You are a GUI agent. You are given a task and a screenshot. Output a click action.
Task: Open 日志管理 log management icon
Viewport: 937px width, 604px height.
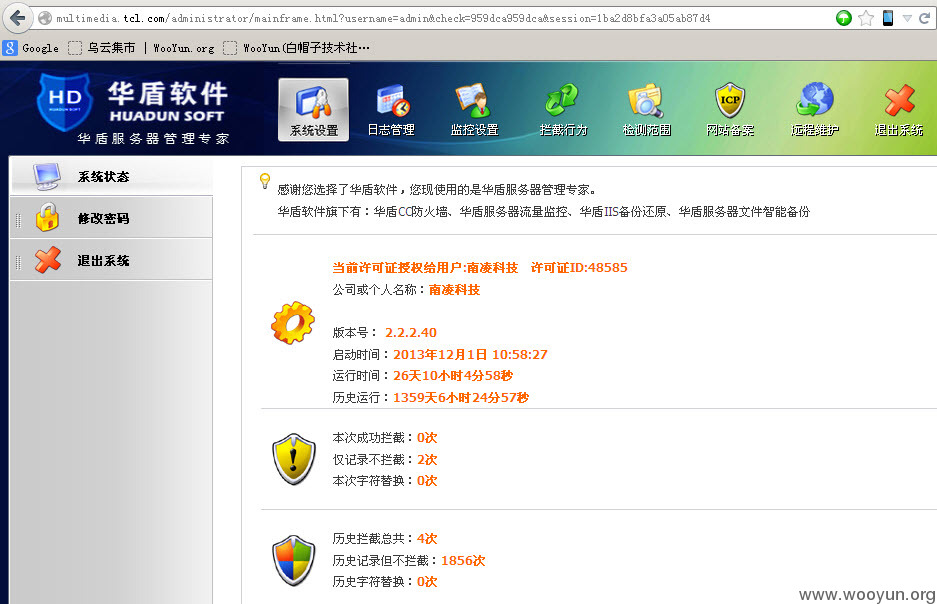point(391,110)
